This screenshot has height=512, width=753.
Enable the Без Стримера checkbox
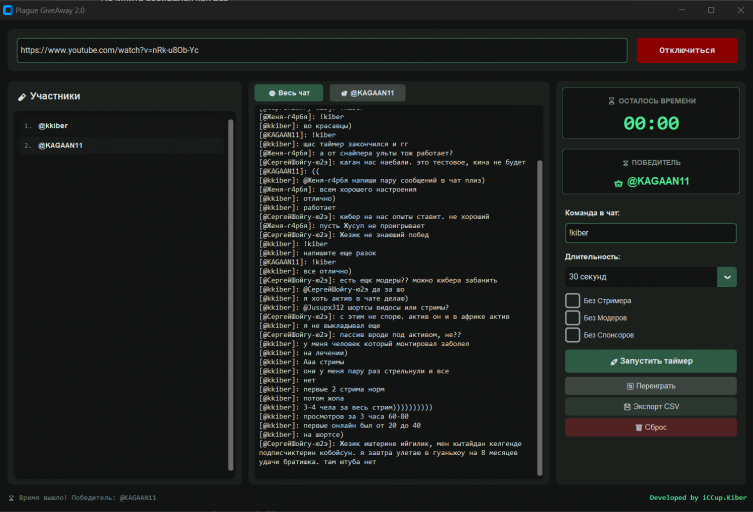(572, 301)
